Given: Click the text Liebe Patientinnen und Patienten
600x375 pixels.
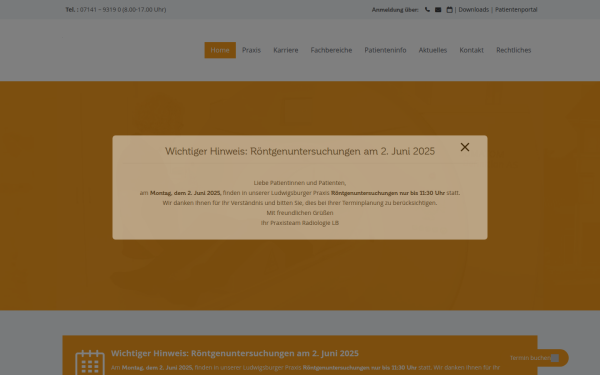Looking at the screenshot, I should tap(300, 183).
